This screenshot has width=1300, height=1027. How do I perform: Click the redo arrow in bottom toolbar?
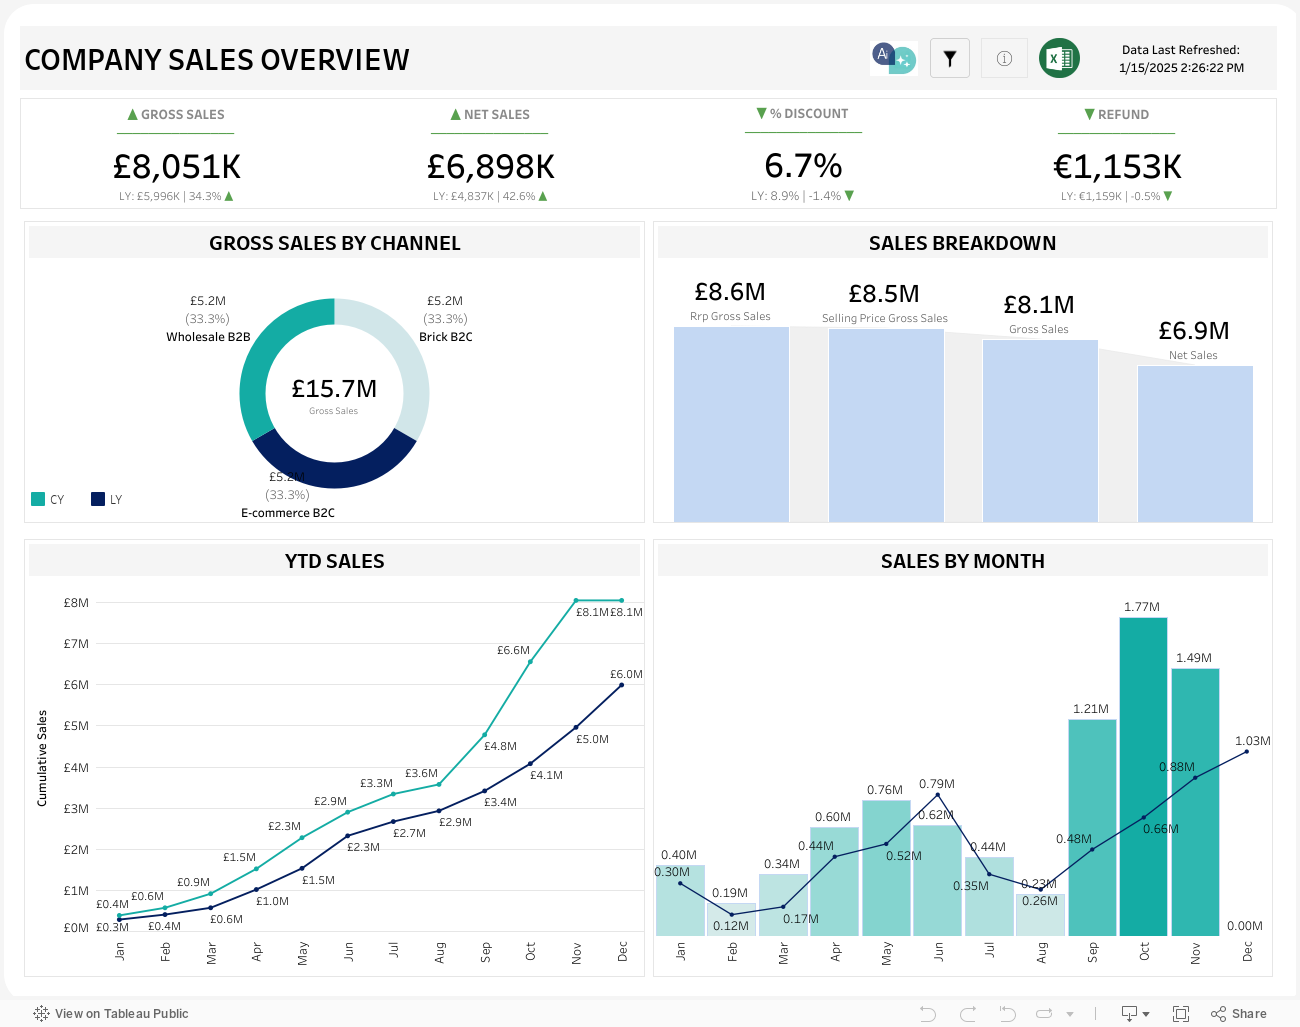[968, 1014]
